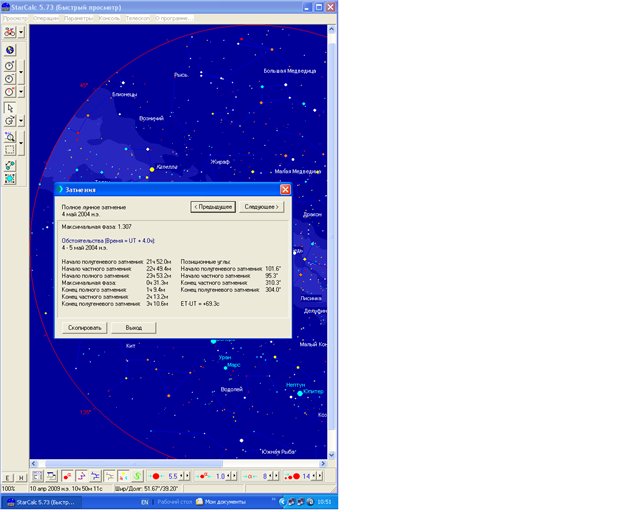640x512 pixels.
Task: Click the binoculars search icon at toolbar top
Action: tap(10, 32)
